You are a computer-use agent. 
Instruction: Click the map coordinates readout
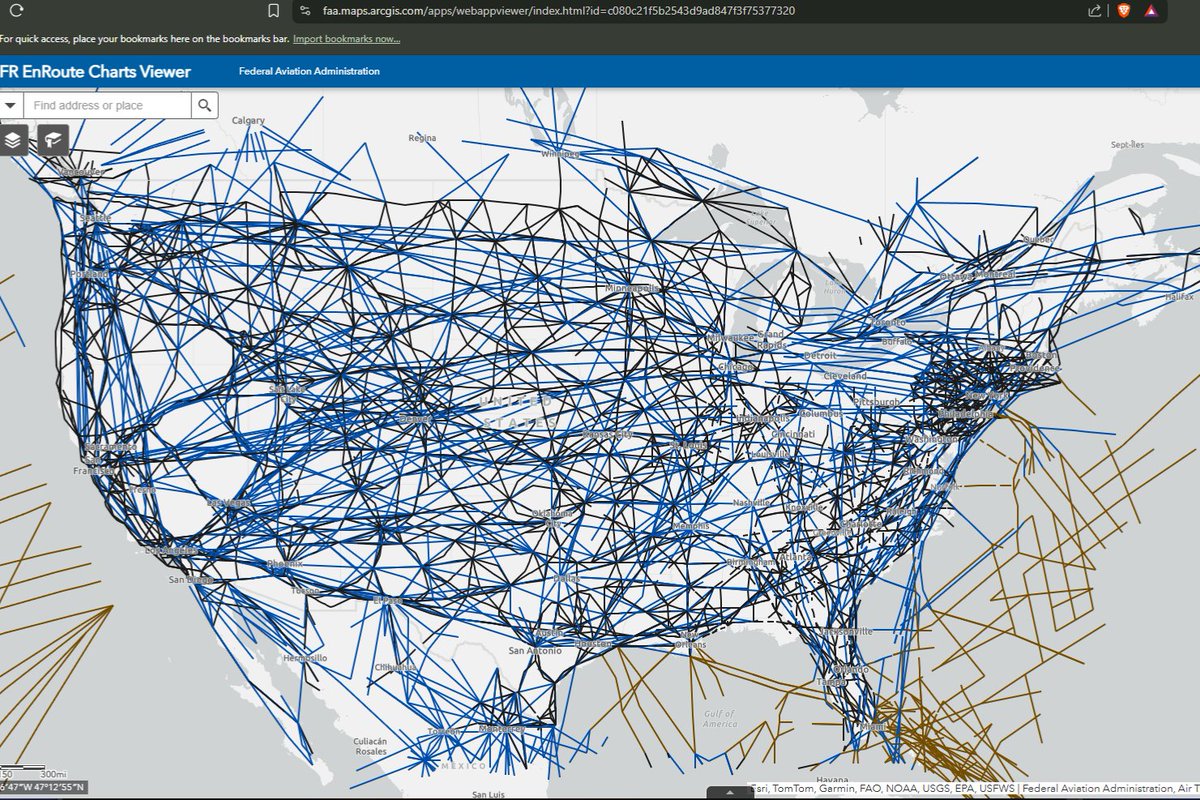(x=43, y=788)
